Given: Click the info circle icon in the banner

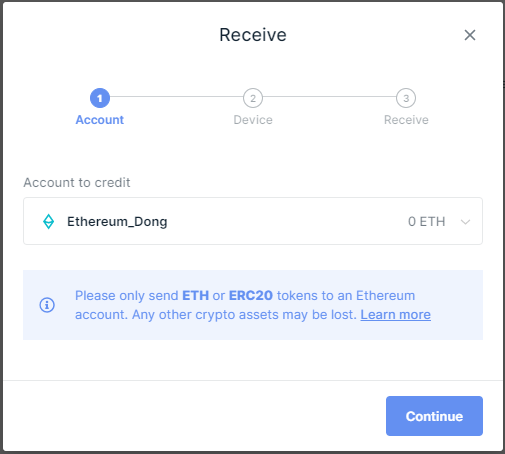Looking at the screenshot, I should (47, 305).
